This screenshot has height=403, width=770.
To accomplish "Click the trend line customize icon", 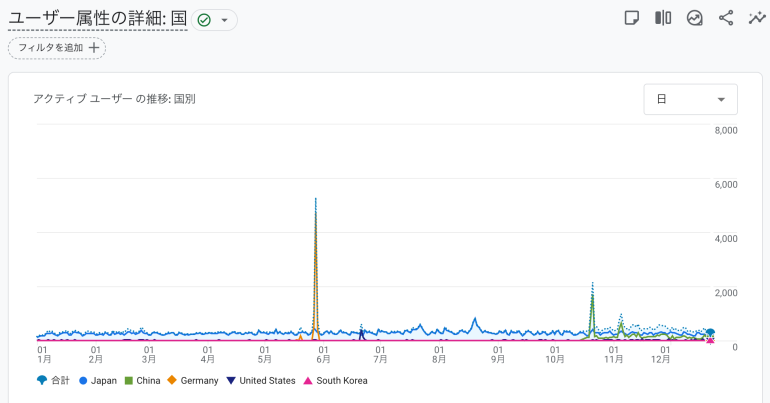I will [757, 18].
